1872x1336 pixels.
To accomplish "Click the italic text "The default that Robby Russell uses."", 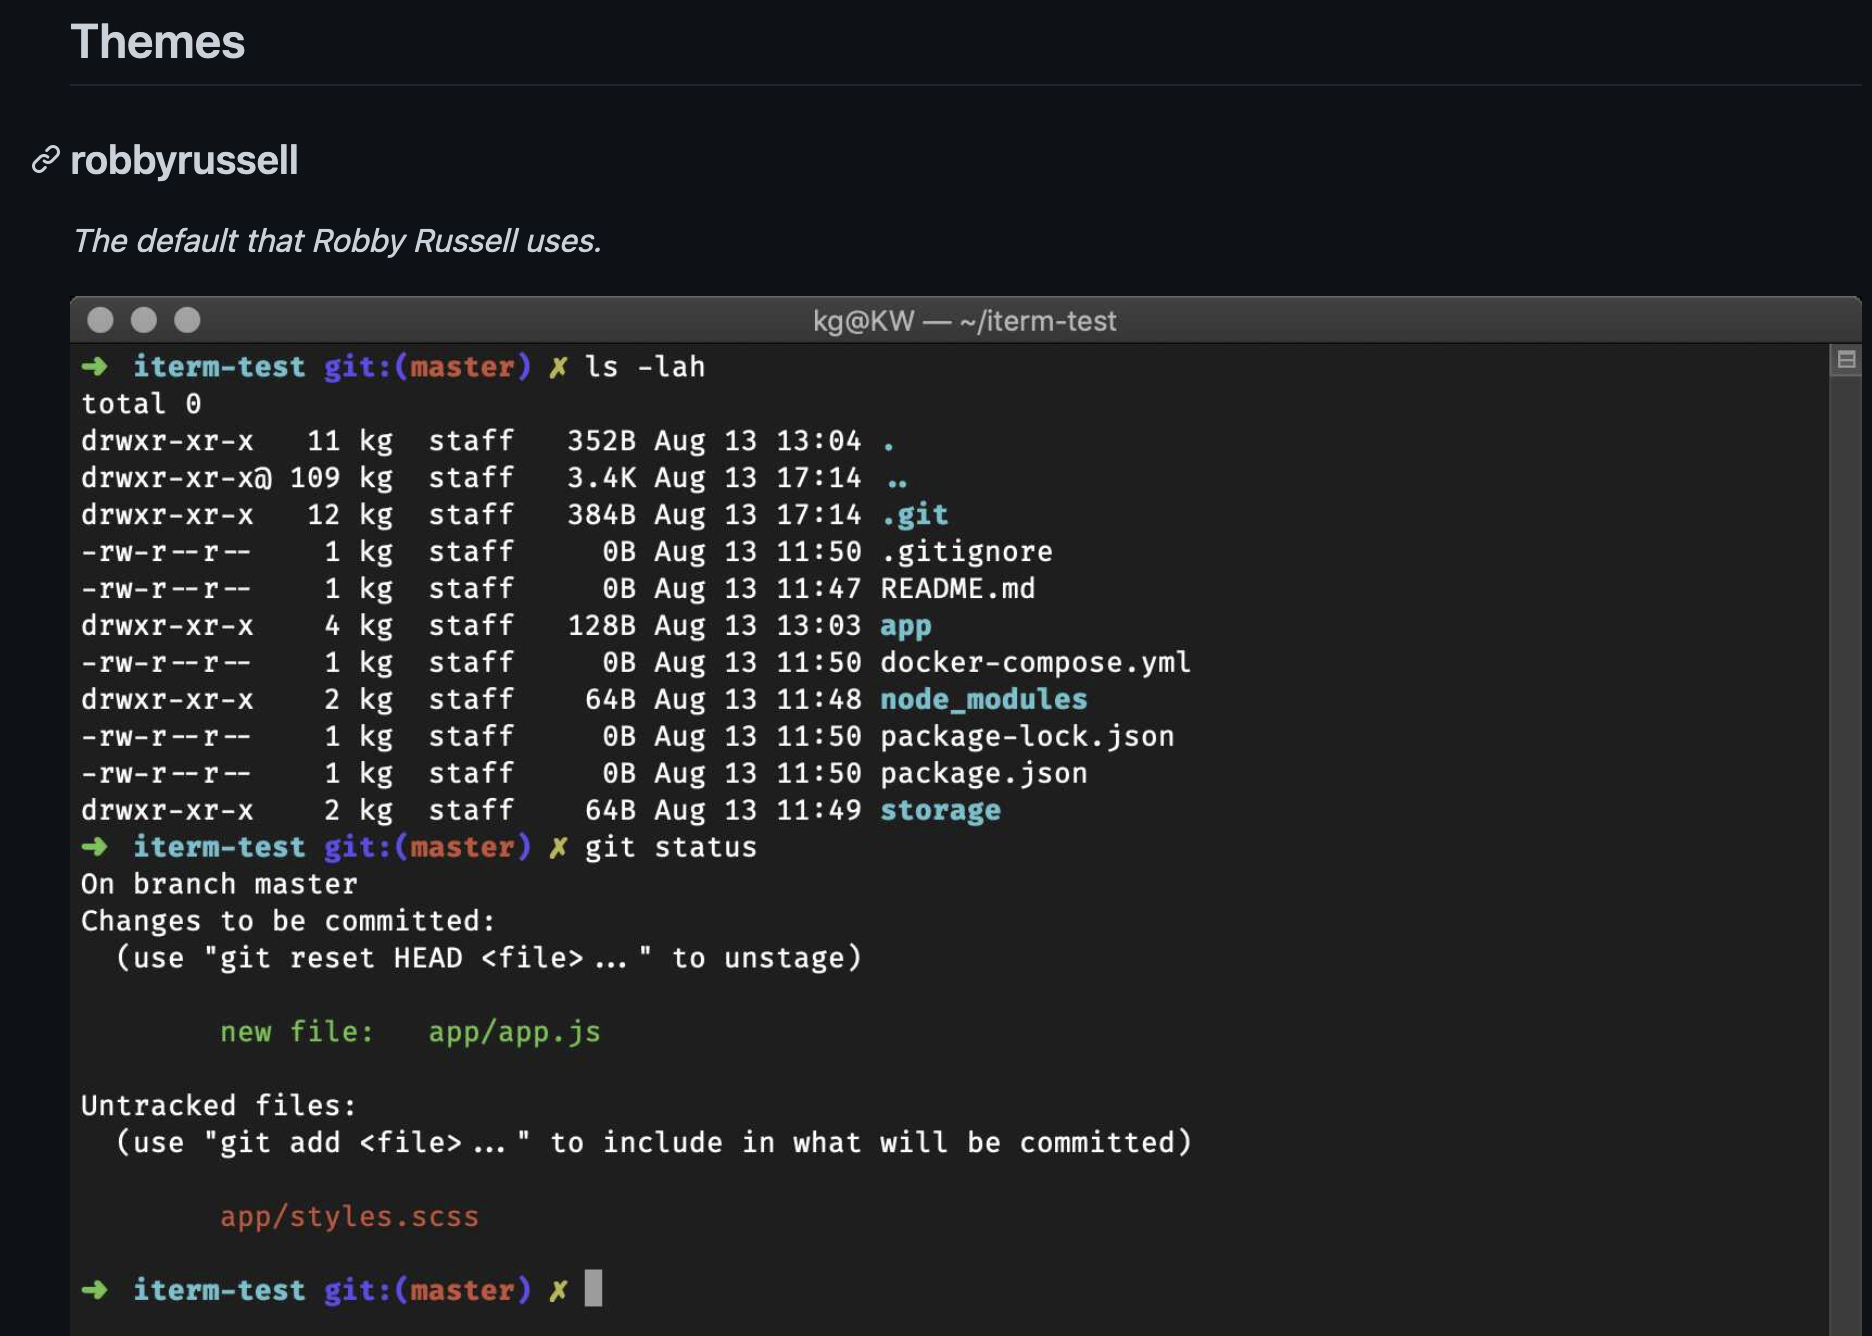I will point(337,241).
